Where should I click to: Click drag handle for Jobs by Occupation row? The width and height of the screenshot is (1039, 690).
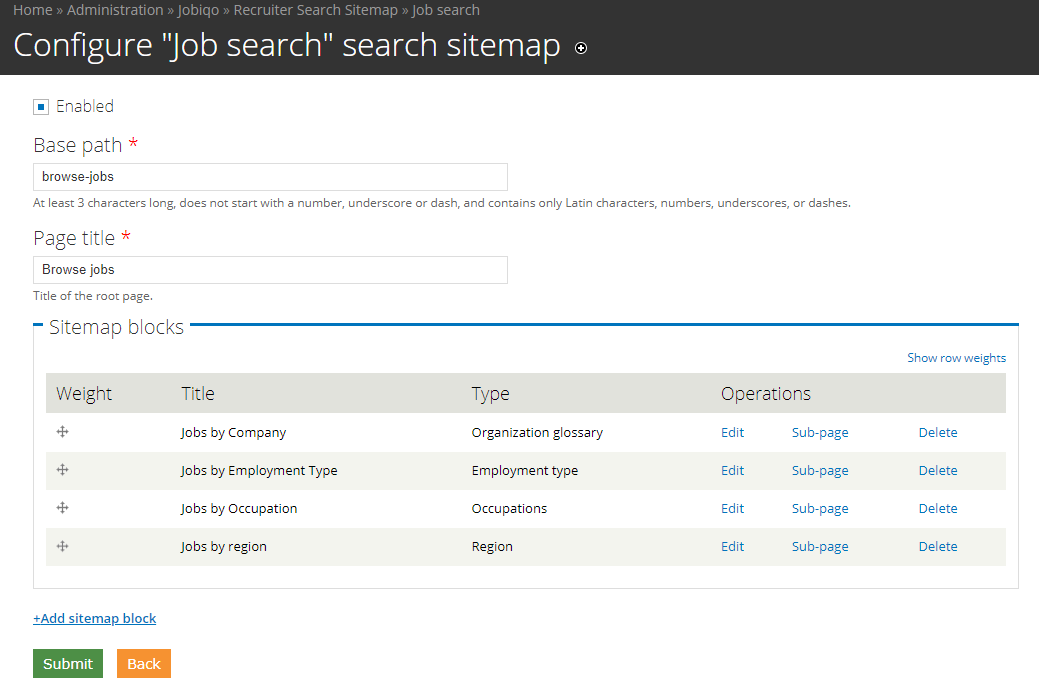62,508
